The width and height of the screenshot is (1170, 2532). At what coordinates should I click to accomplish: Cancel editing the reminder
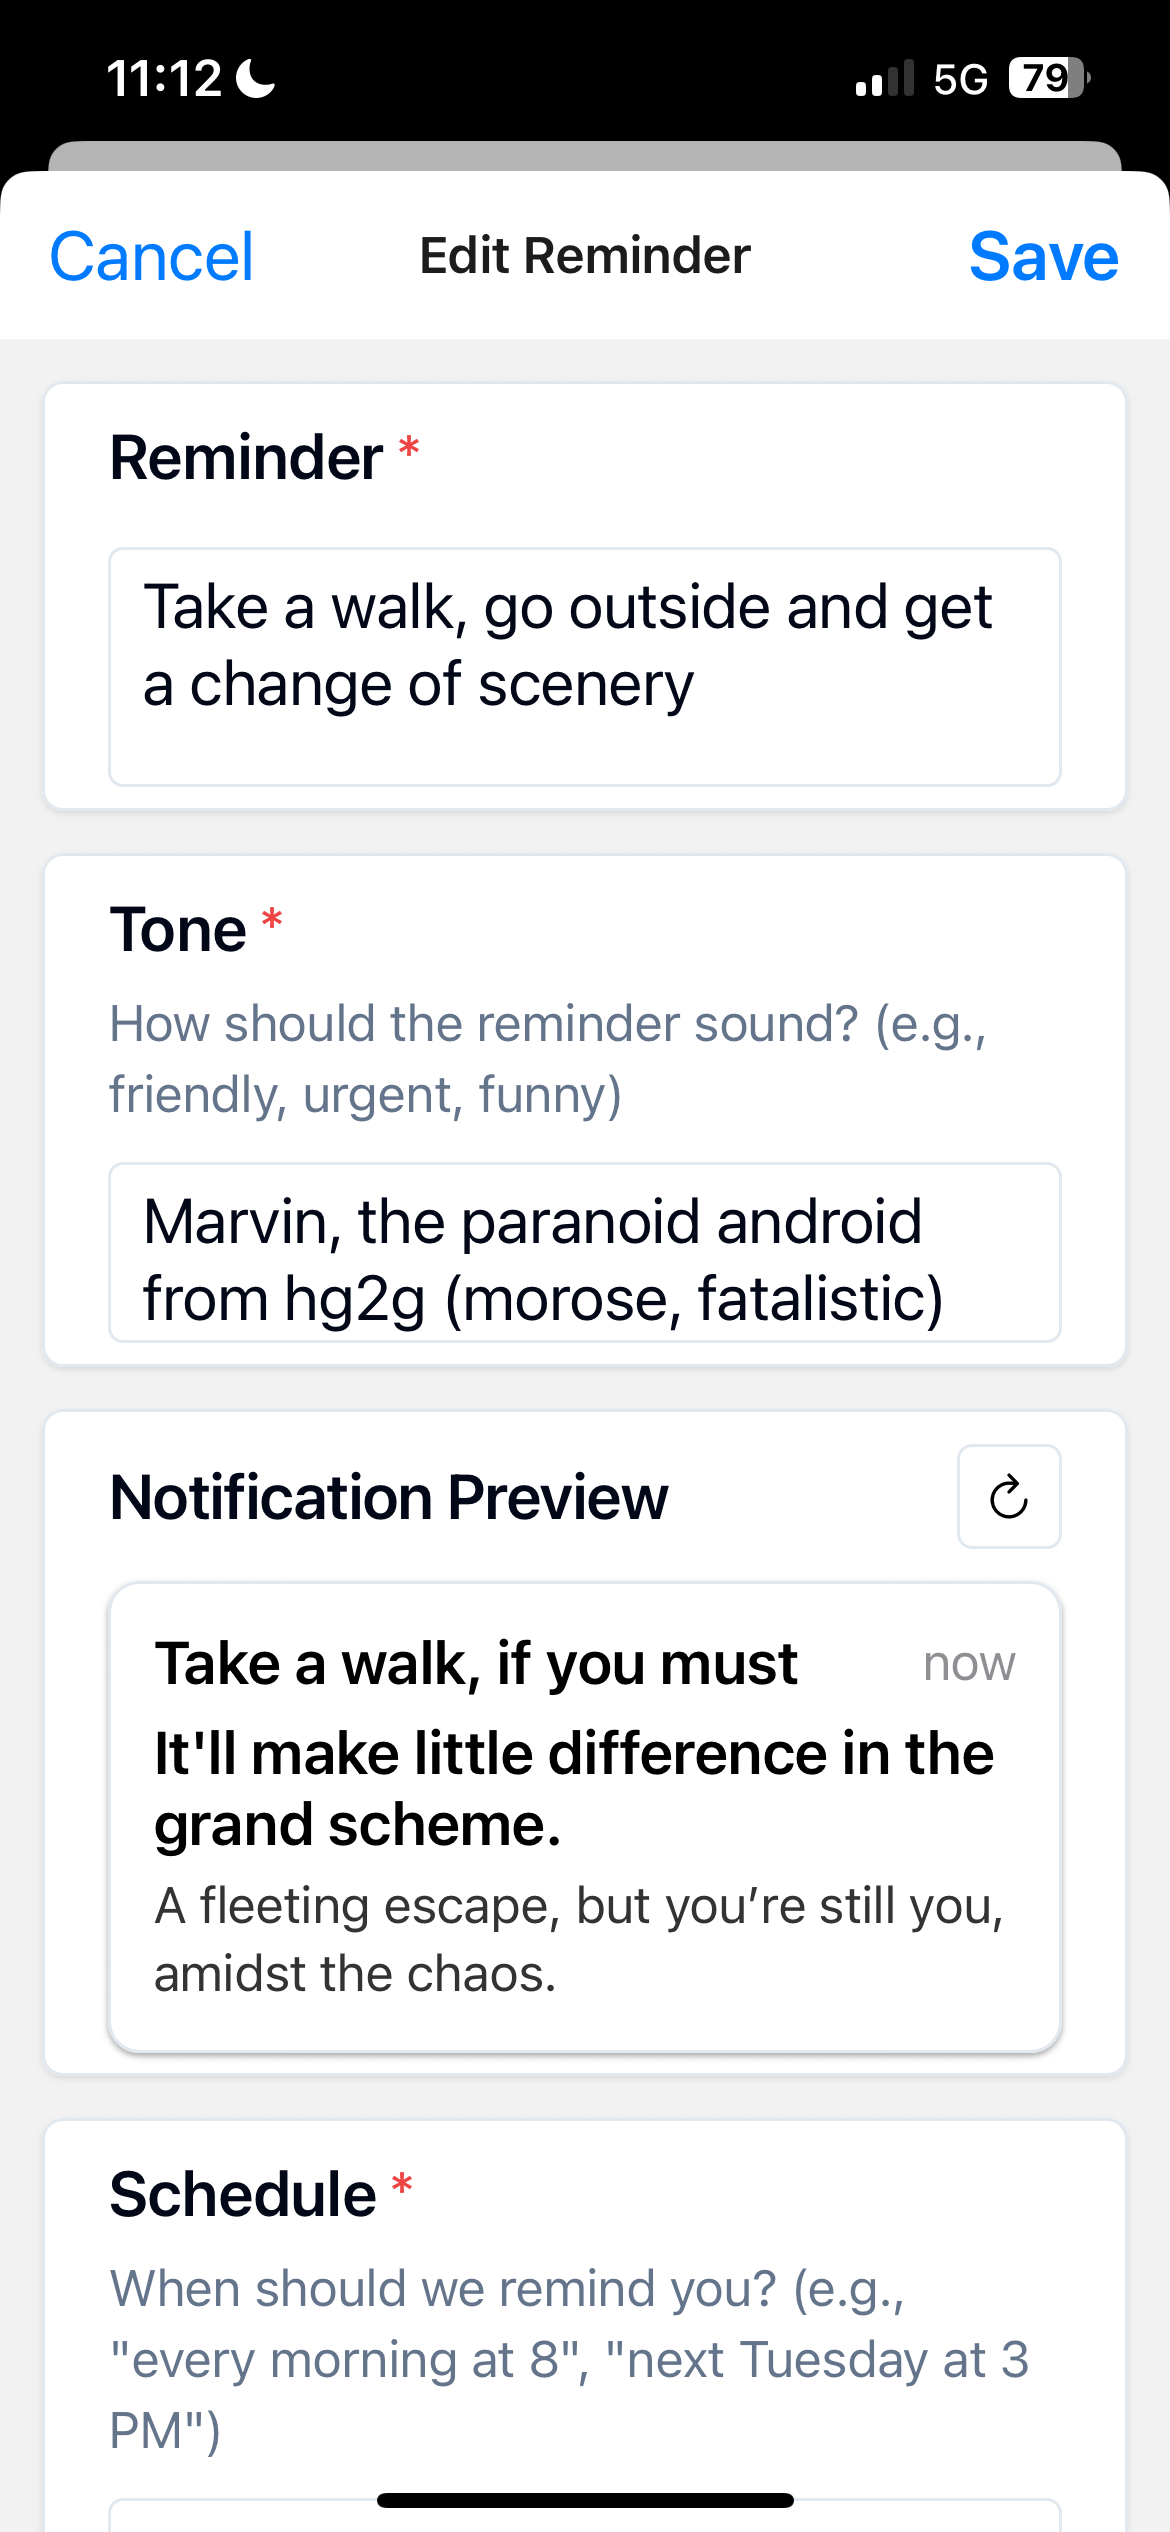click(x=151, y=257)
